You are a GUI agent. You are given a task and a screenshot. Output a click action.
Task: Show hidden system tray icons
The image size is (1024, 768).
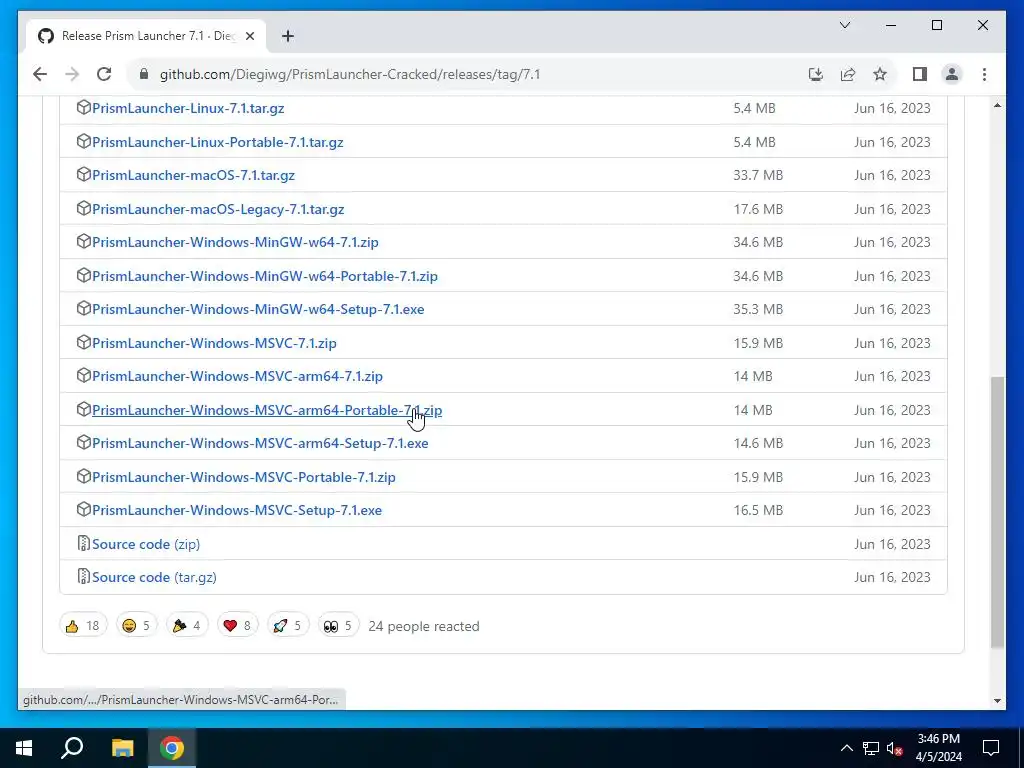(x=846, y=748)
